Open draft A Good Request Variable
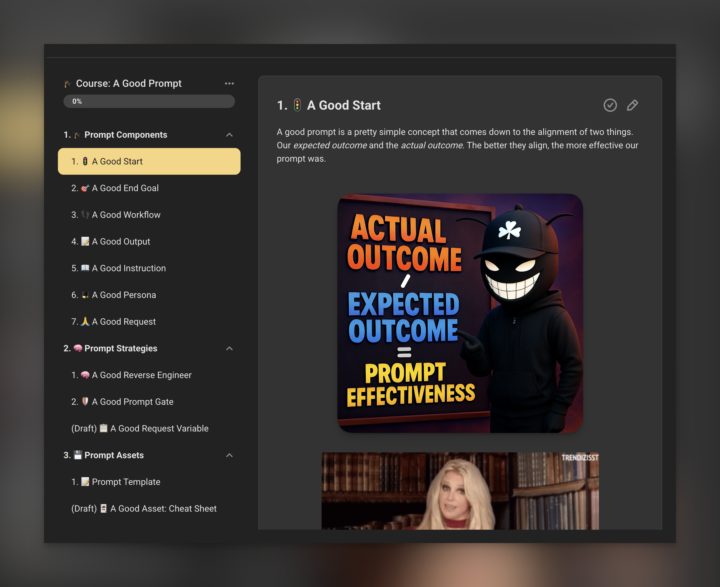 pyautogui.click(x=149, y=428)
